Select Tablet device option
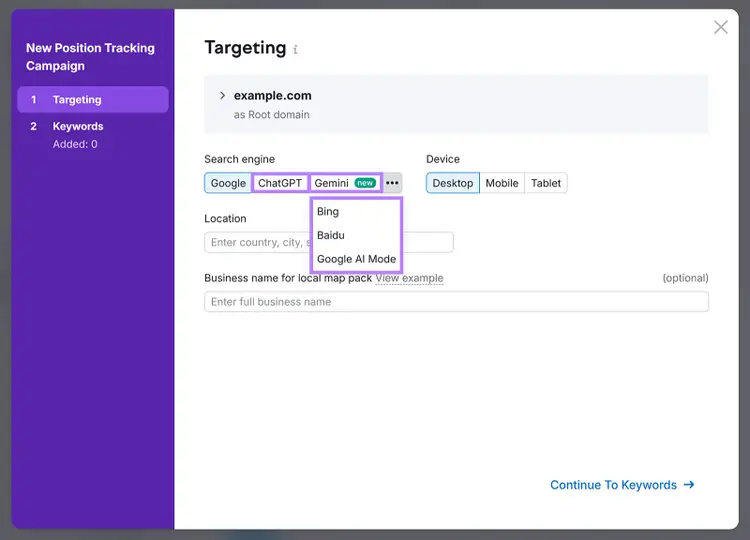 [x=546, y=183]
